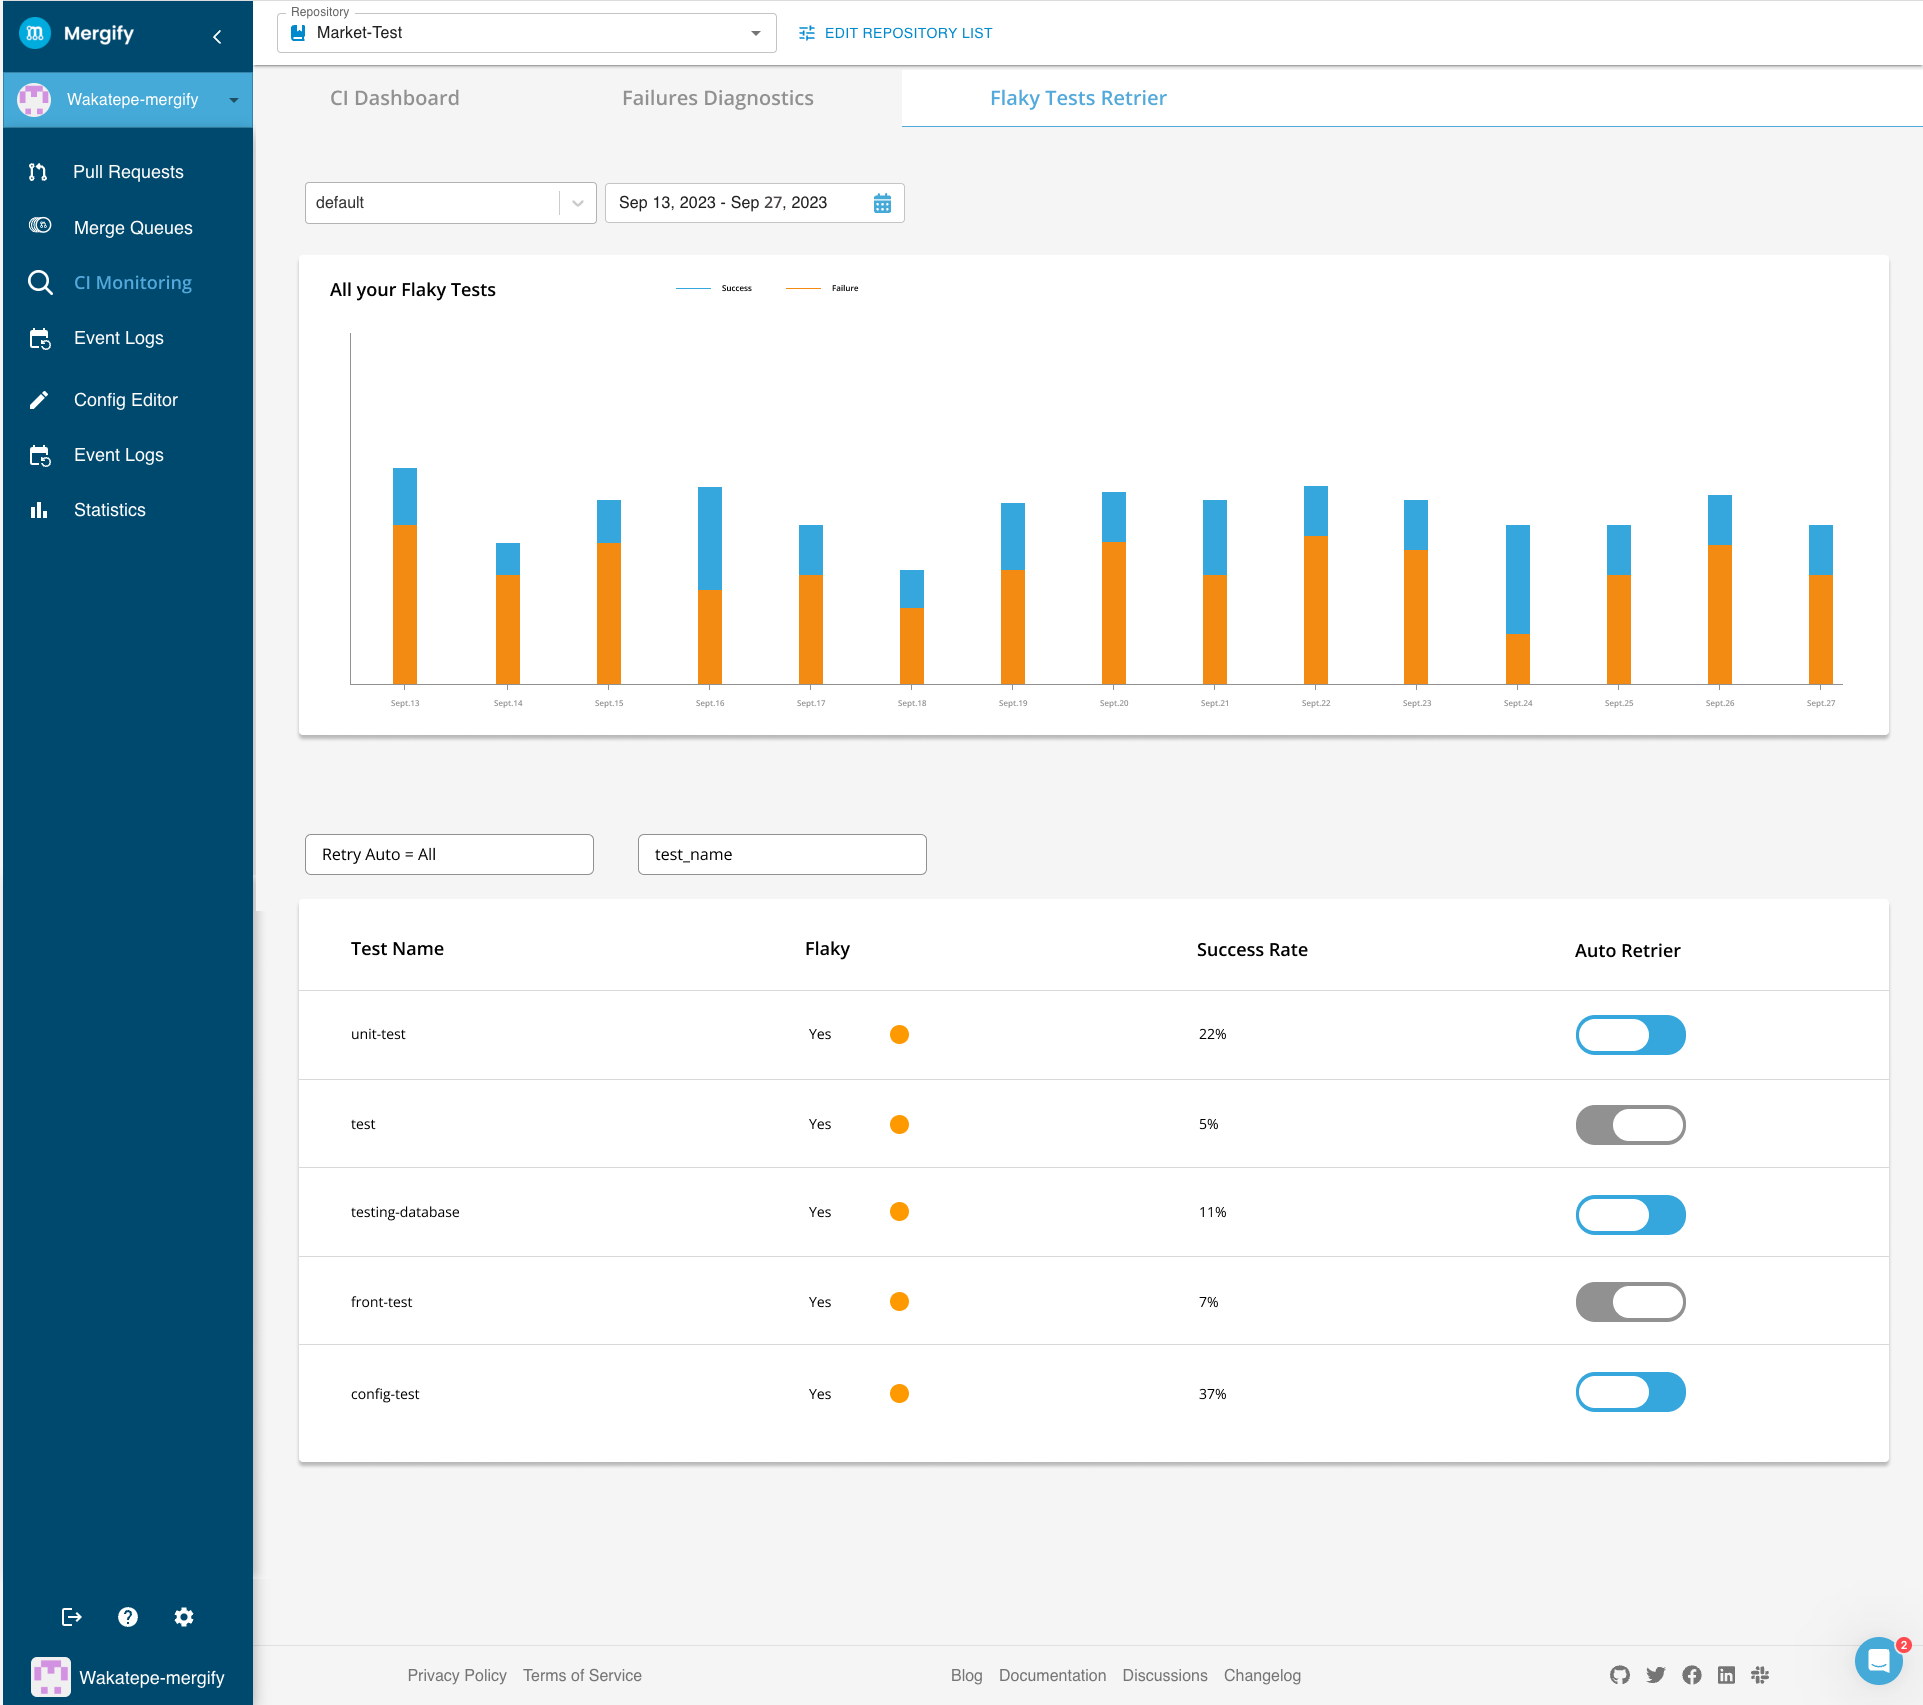Click the logout icon in sidebar footer
Viewport: 1923px width, 1705px height.
(x=71, y=1617)
